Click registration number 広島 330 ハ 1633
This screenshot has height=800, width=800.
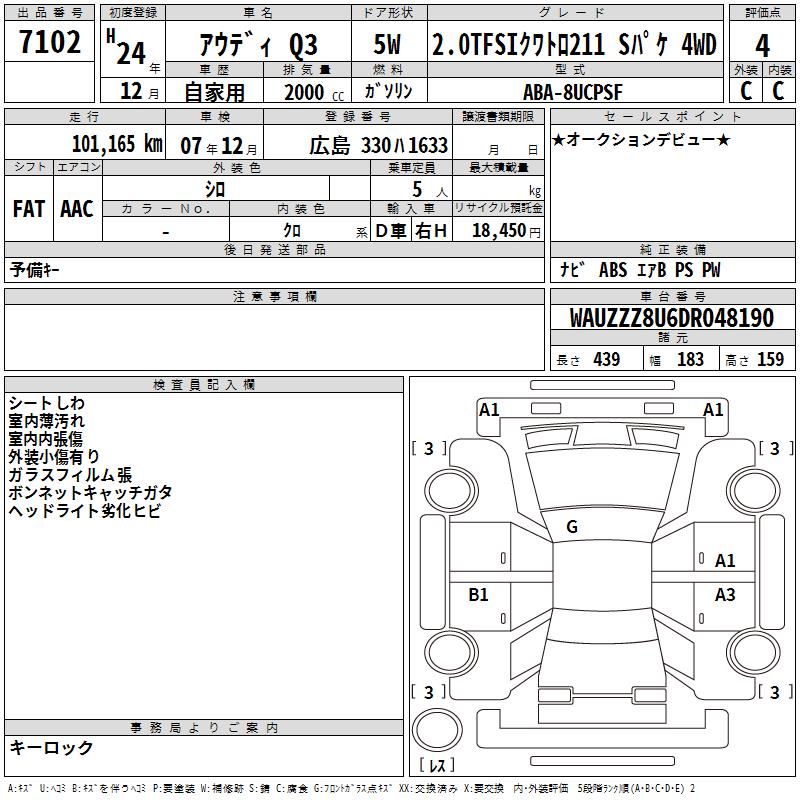pyautogui.click(x=378, y=146)
